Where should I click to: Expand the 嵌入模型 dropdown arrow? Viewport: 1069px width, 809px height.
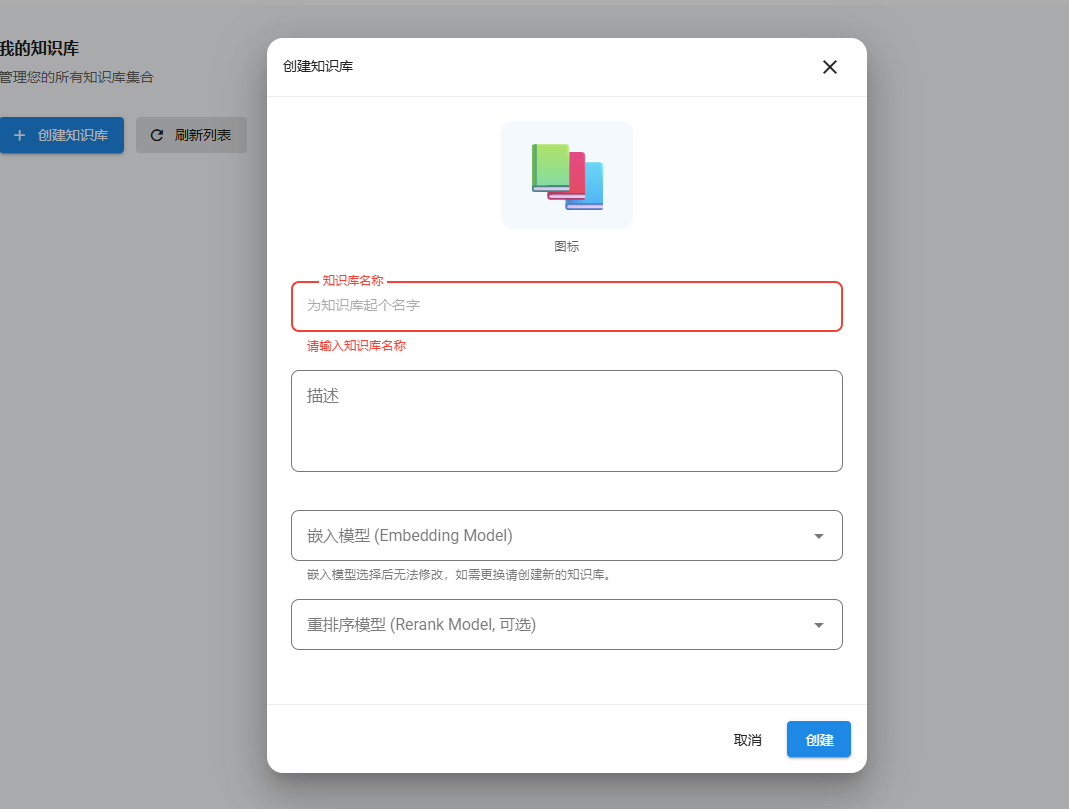pos(819,536)
